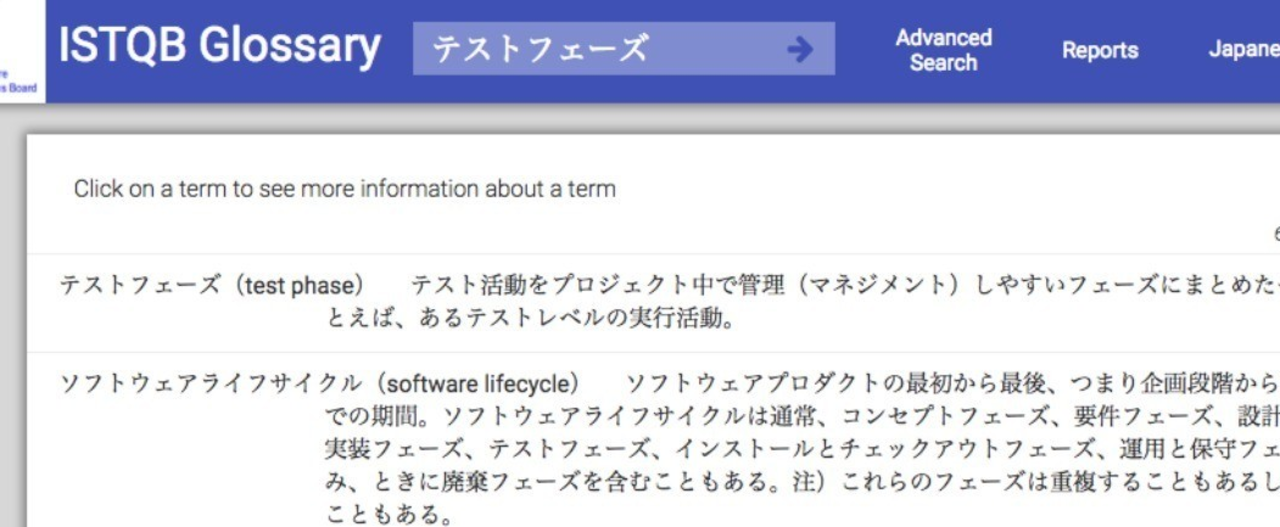Open term ソフトウェアライフサイクル (software lifecycle)
The height and width of the screenshot is (527, 1280).
[x=320, y=384]
